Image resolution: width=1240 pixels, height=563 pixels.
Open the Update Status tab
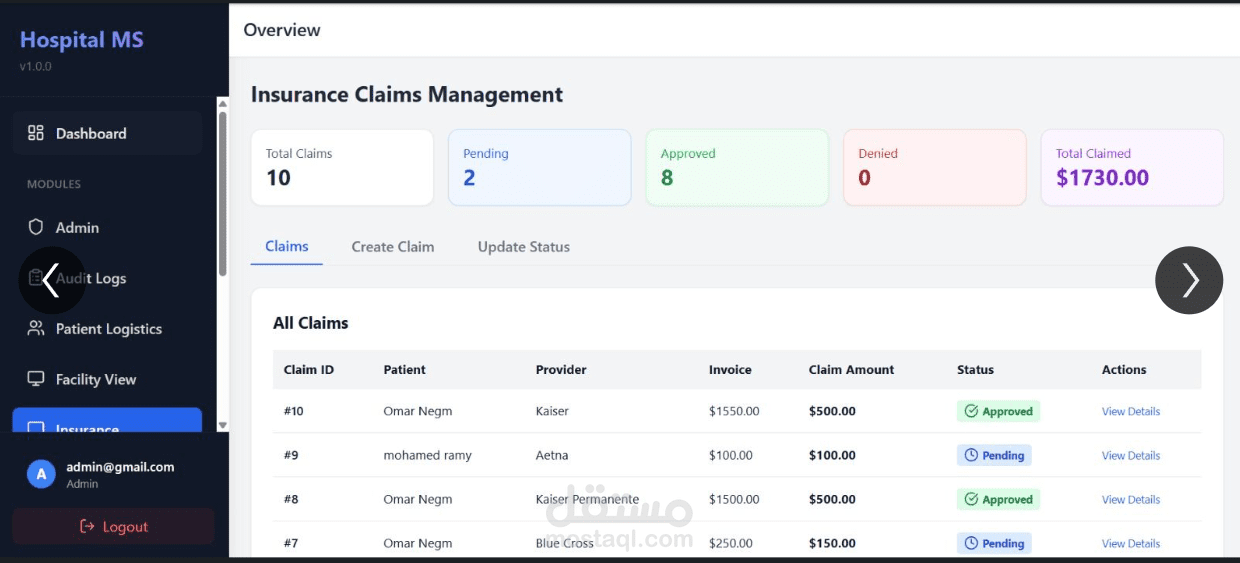523,247
